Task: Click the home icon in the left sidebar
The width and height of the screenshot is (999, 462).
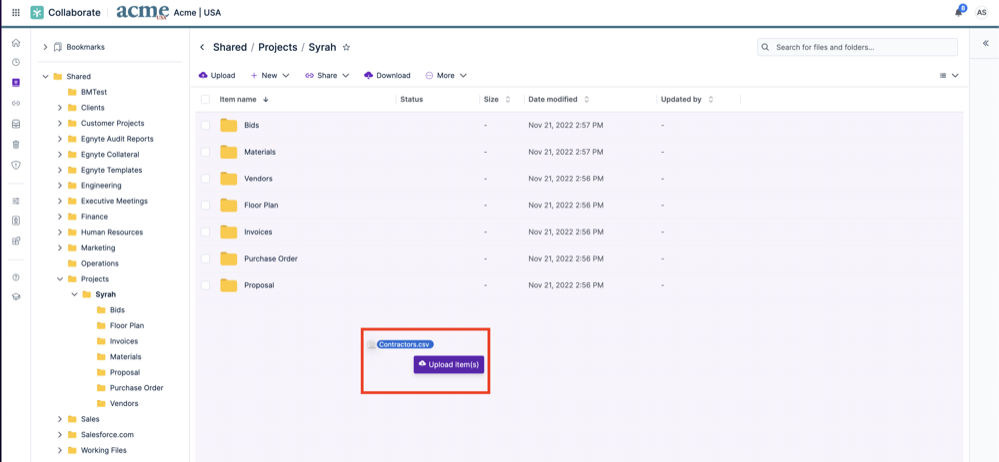Action: 15,43
